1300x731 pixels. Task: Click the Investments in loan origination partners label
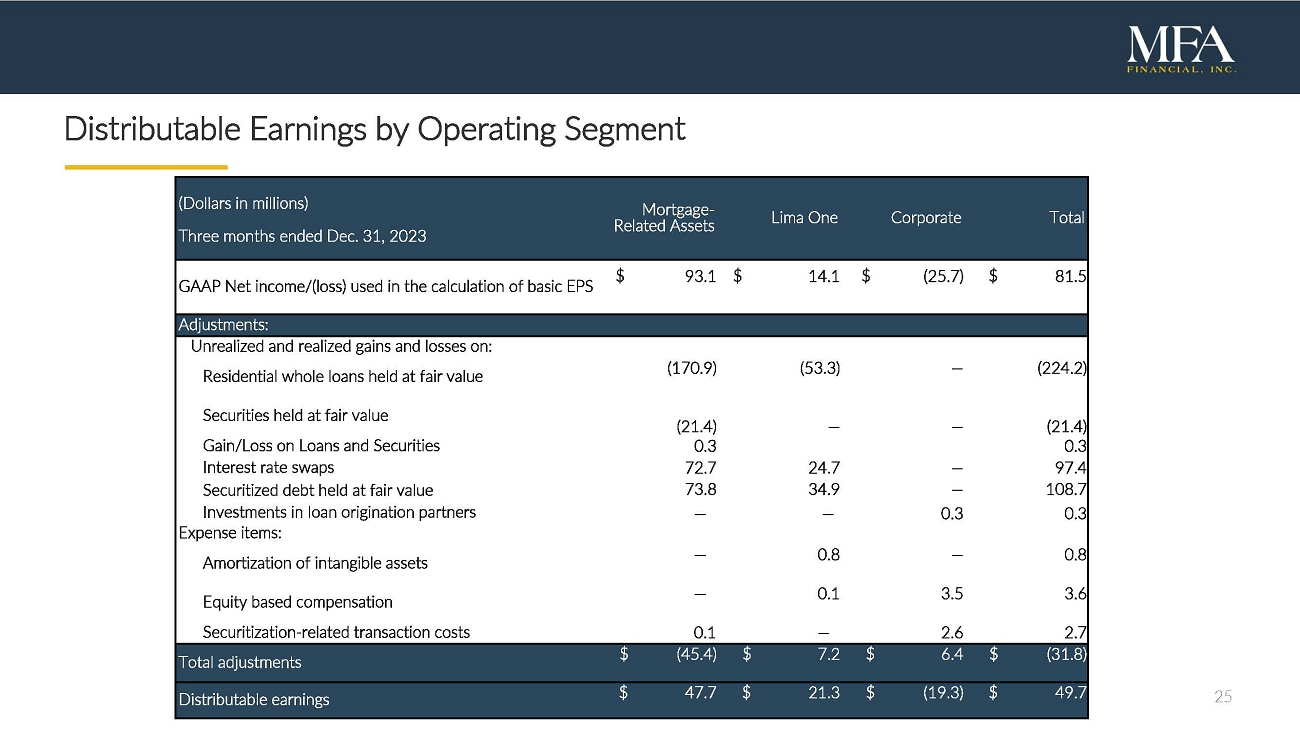(339, 512)
